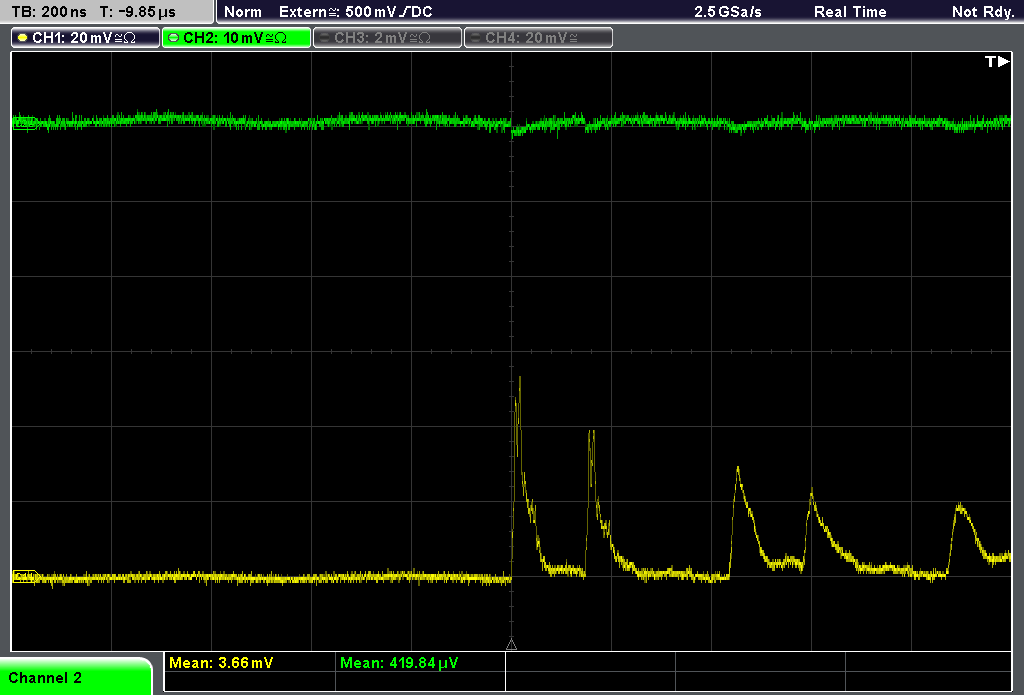Click the Extern 500 mV DC trigger source
This screenshot has height=695, width=1024.
tap(355, 12)
